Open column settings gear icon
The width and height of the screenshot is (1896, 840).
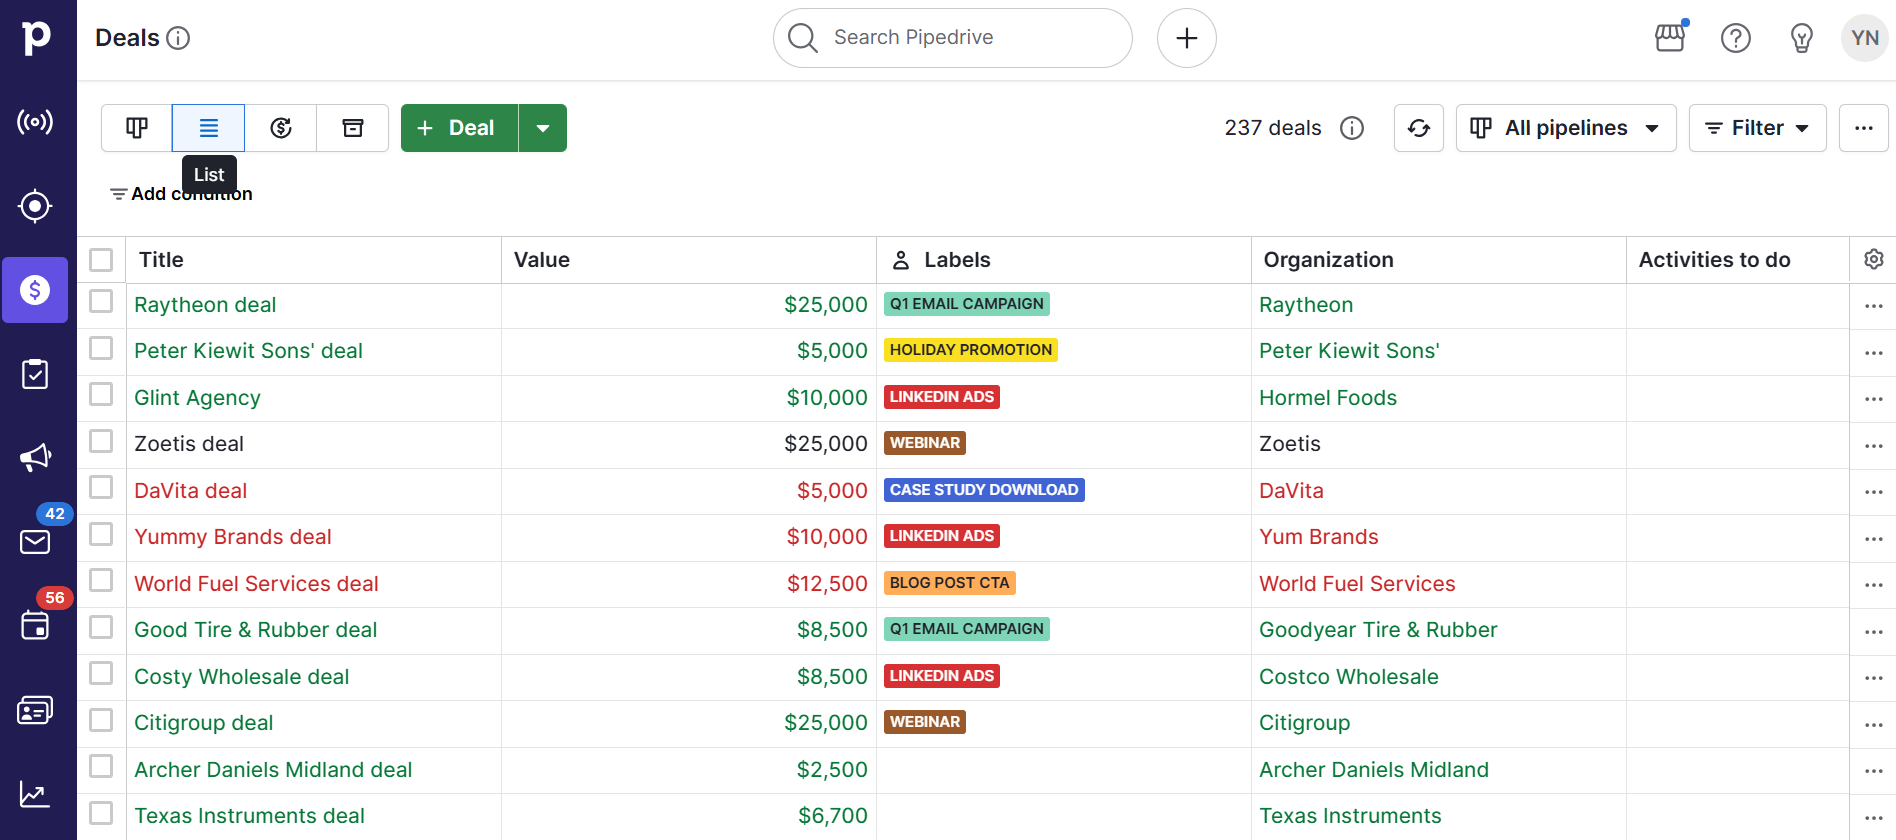click(1874, 260)
